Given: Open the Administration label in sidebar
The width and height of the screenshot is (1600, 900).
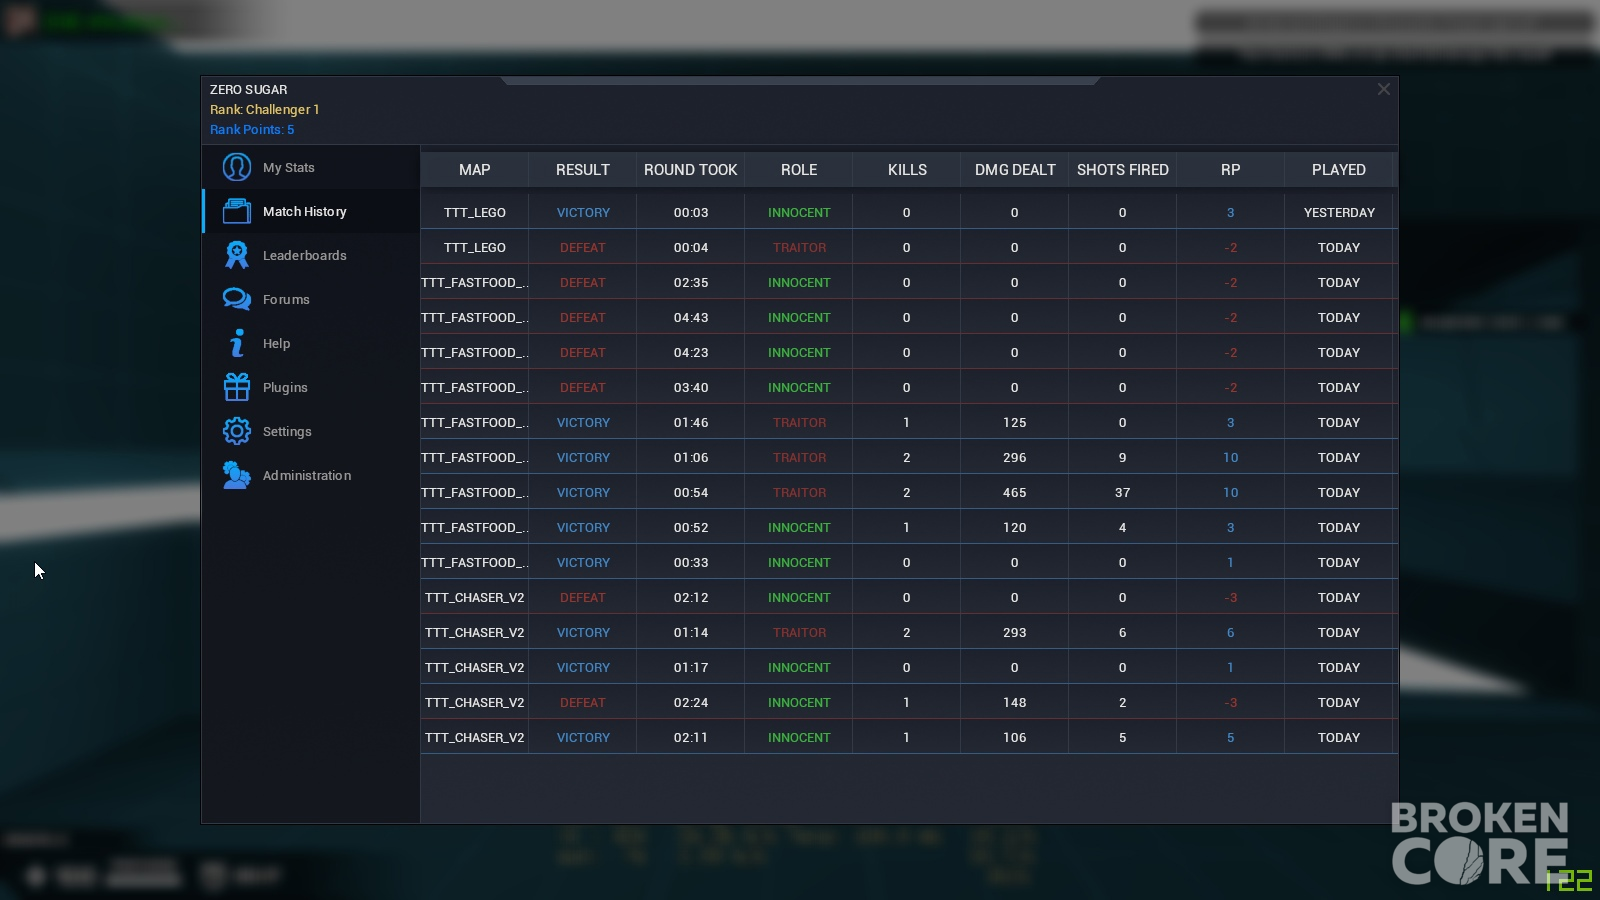Looking at the screenshot, I should point(307,476).
